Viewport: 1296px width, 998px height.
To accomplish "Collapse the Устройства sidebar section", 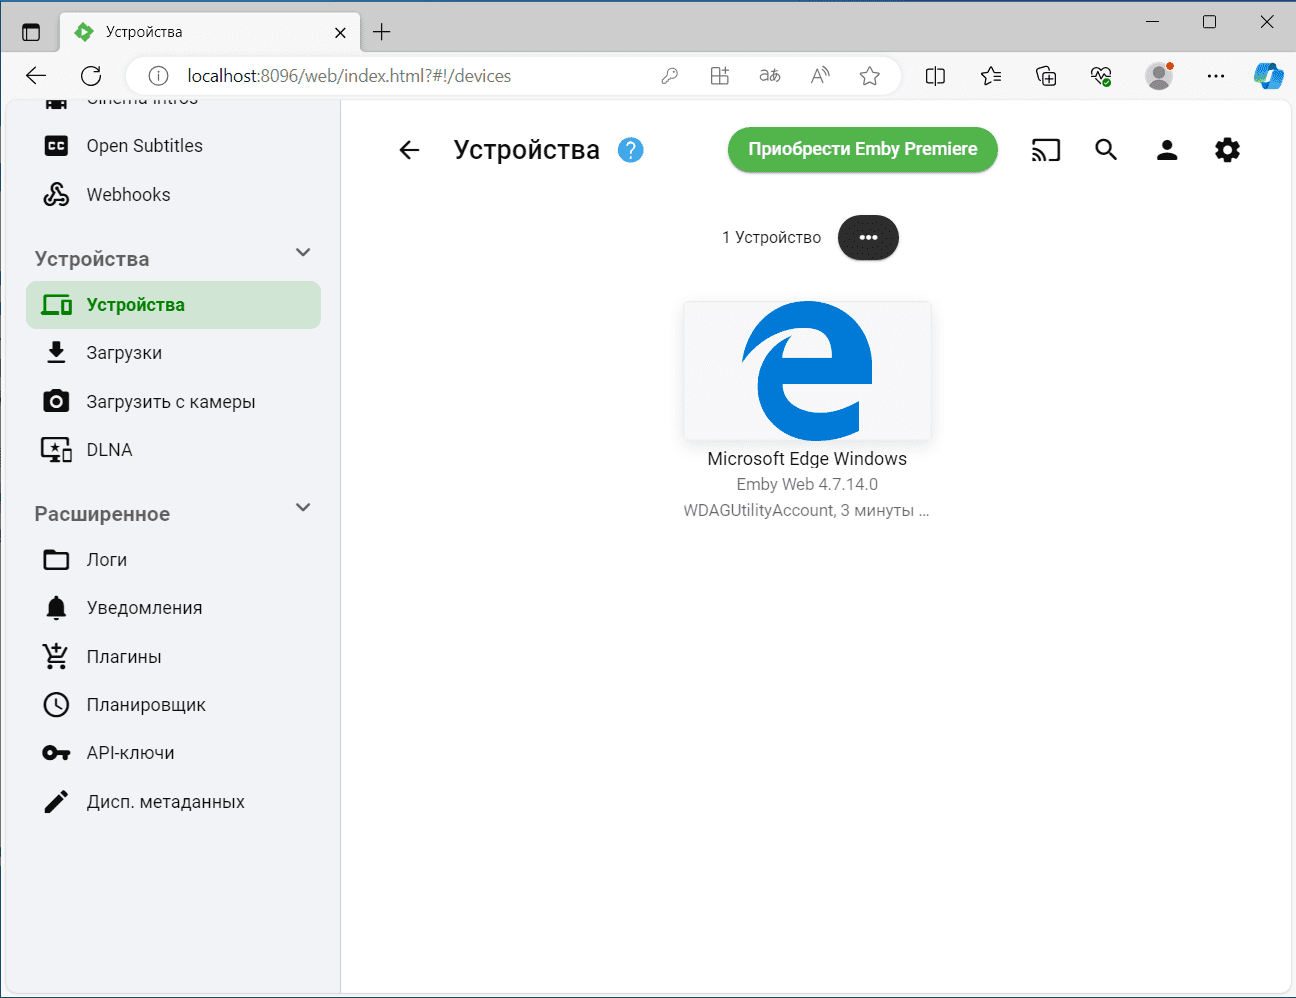I will (x=303, y=253).
